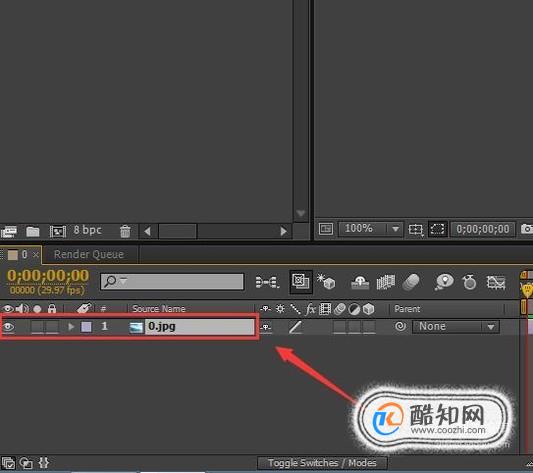Image resolution: width=533 pixels, height=473 pixels.
Task: Toggle 3D layer switch for 0.jpg
Action: [369, 327]
